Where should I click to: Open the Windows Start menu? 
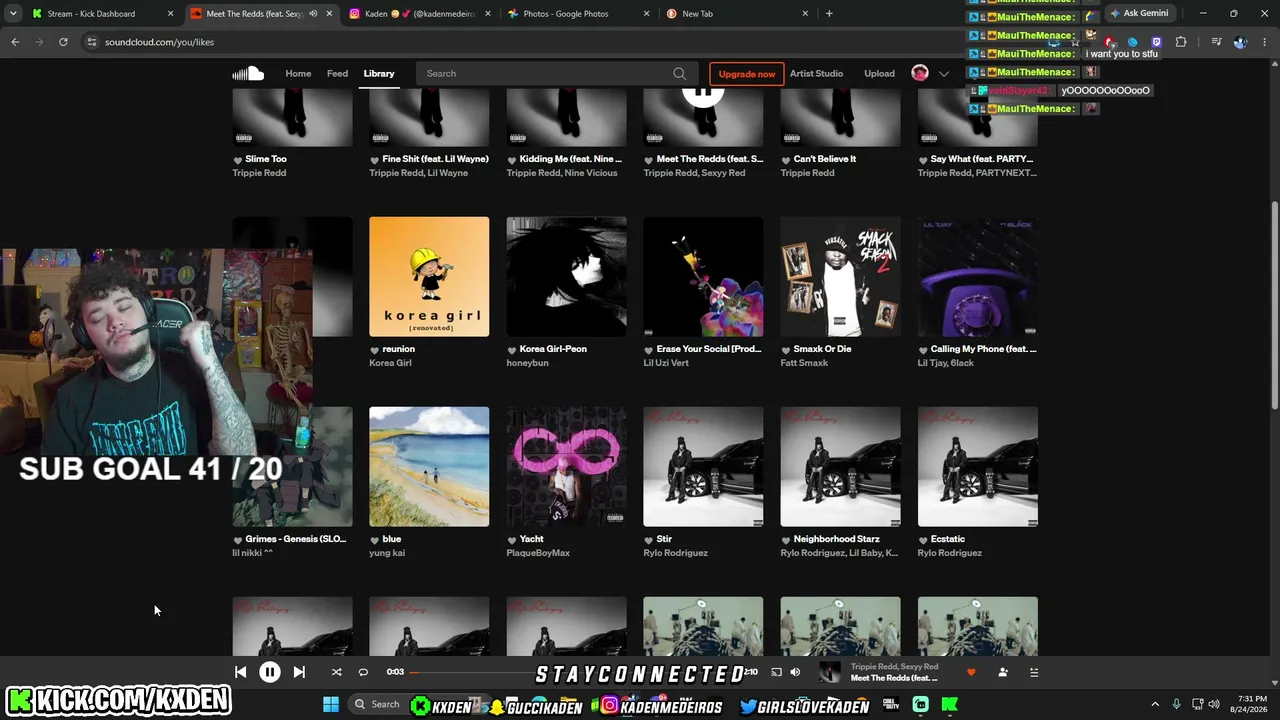tap(331, 705)
